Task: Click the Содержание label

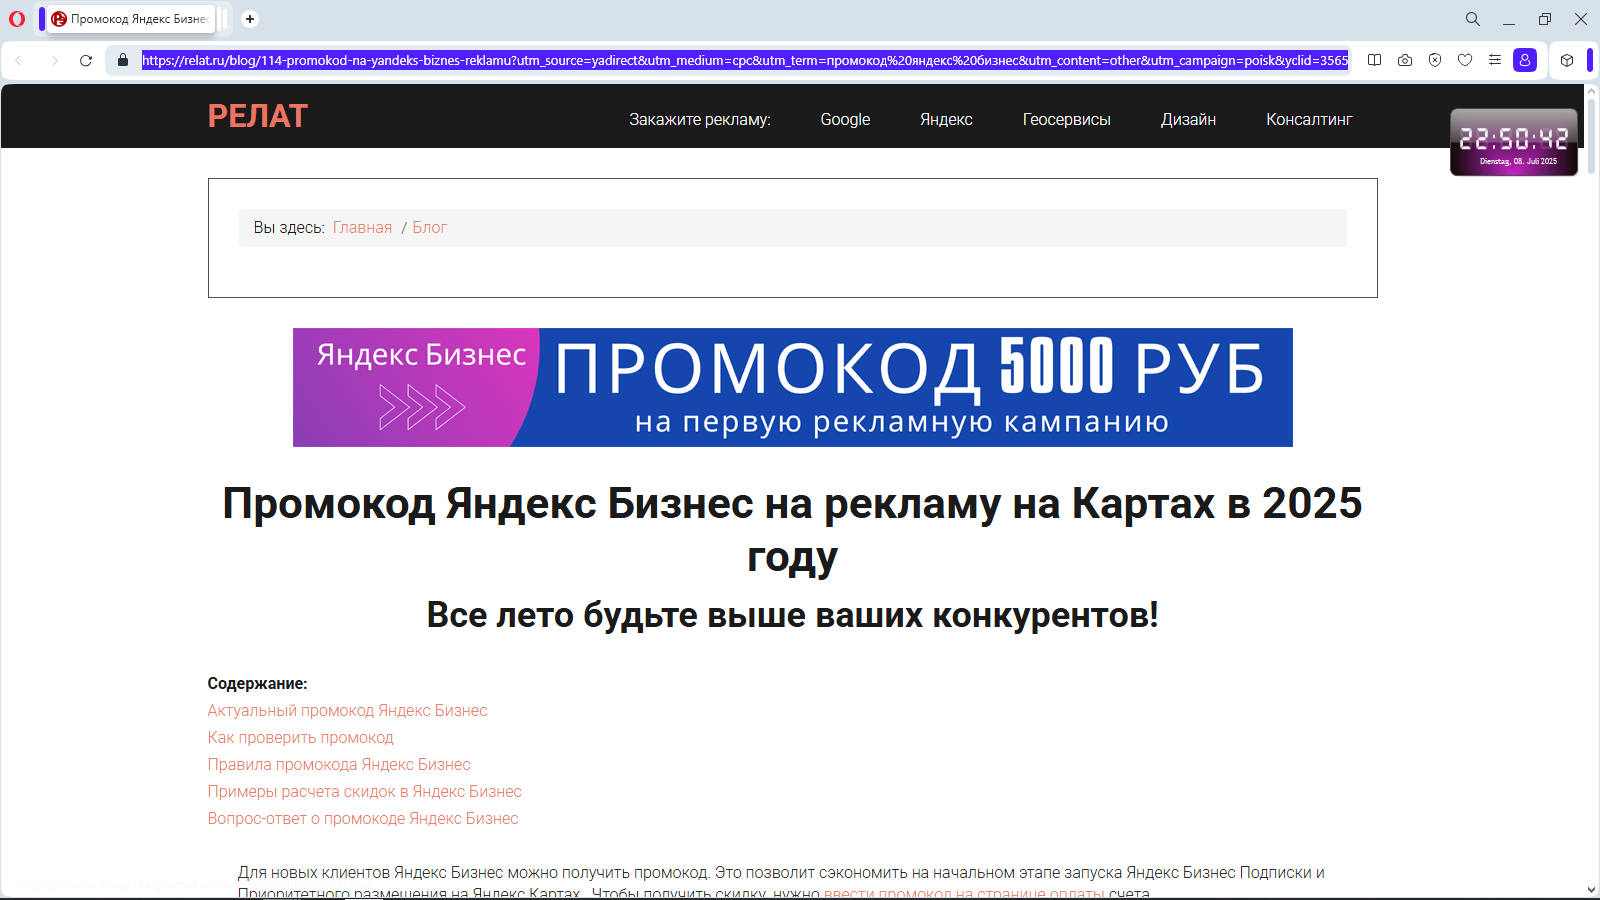Action: point(257,683)
